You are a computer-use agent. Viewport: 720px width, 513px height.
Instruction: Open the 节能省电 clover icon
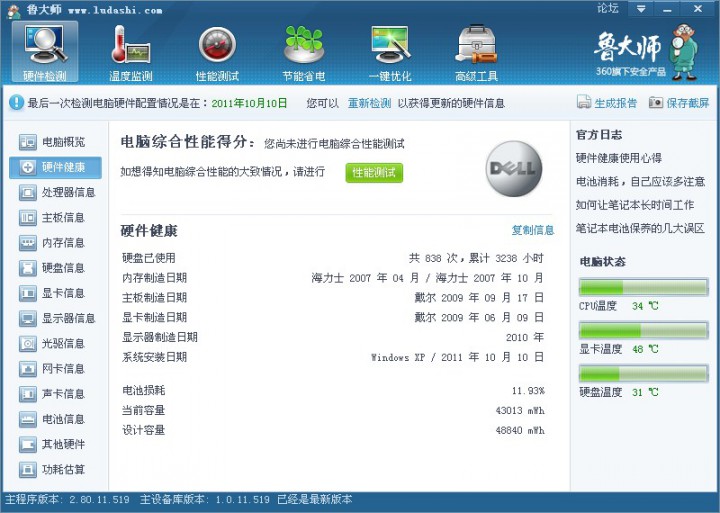304,50
